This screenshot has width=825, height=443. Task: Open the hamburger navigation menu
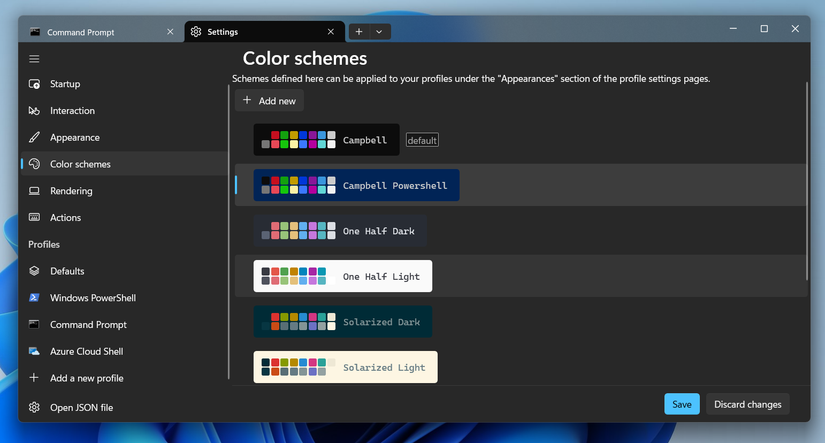[34, 59]
